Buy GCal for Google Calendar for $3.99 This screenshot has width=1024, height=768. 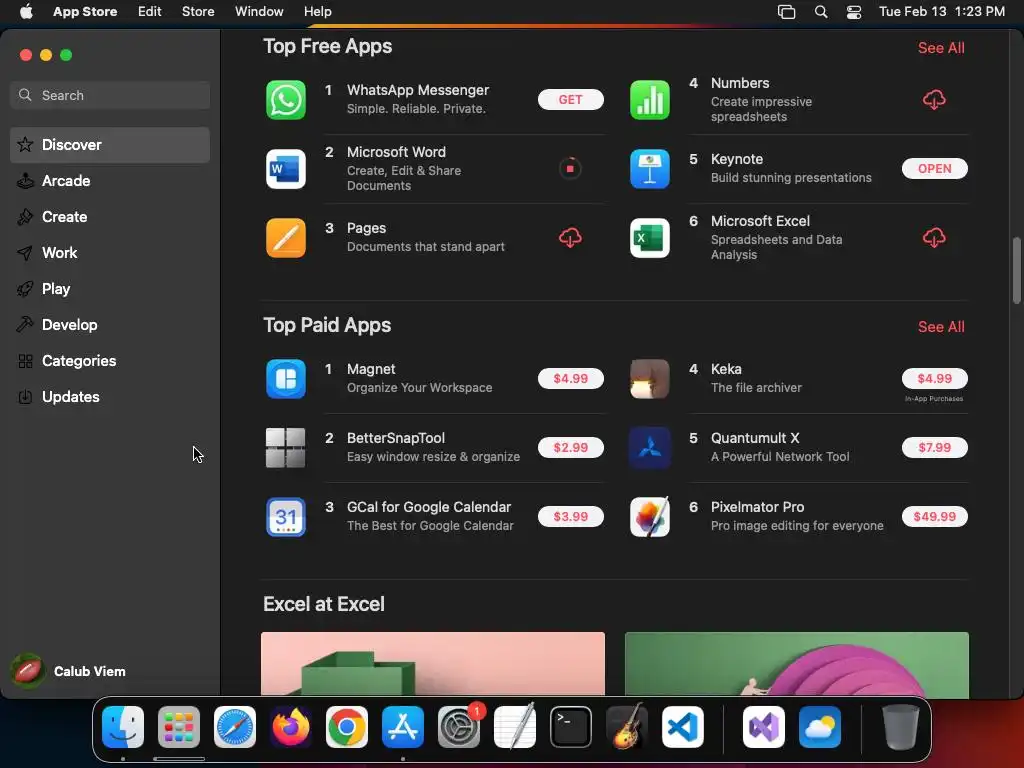(x=570, y=517)
